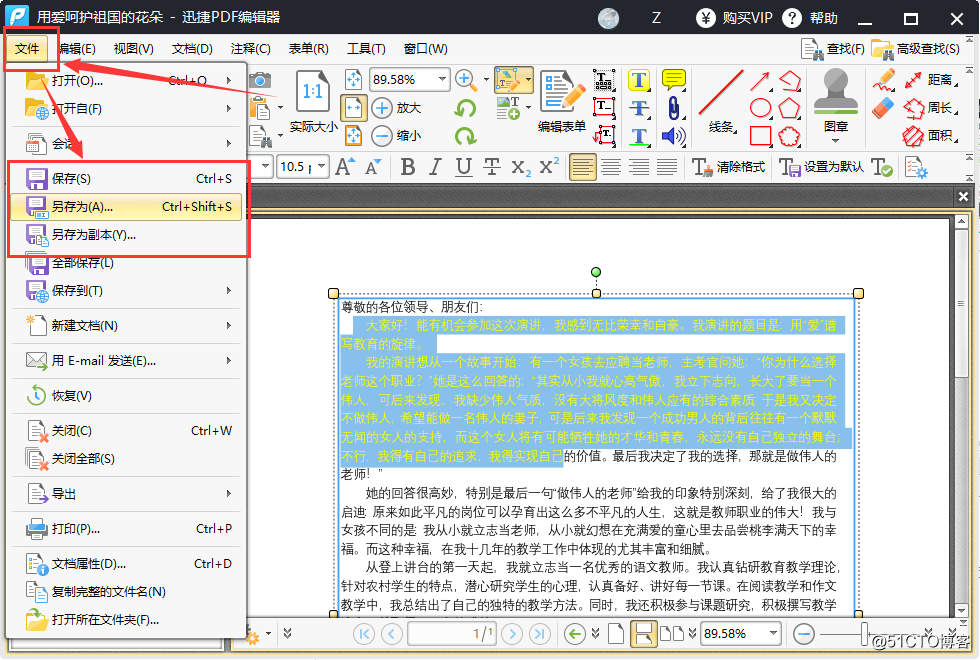Select the highlight text T tool
The image size is (980, 660).
coord(639,80)
